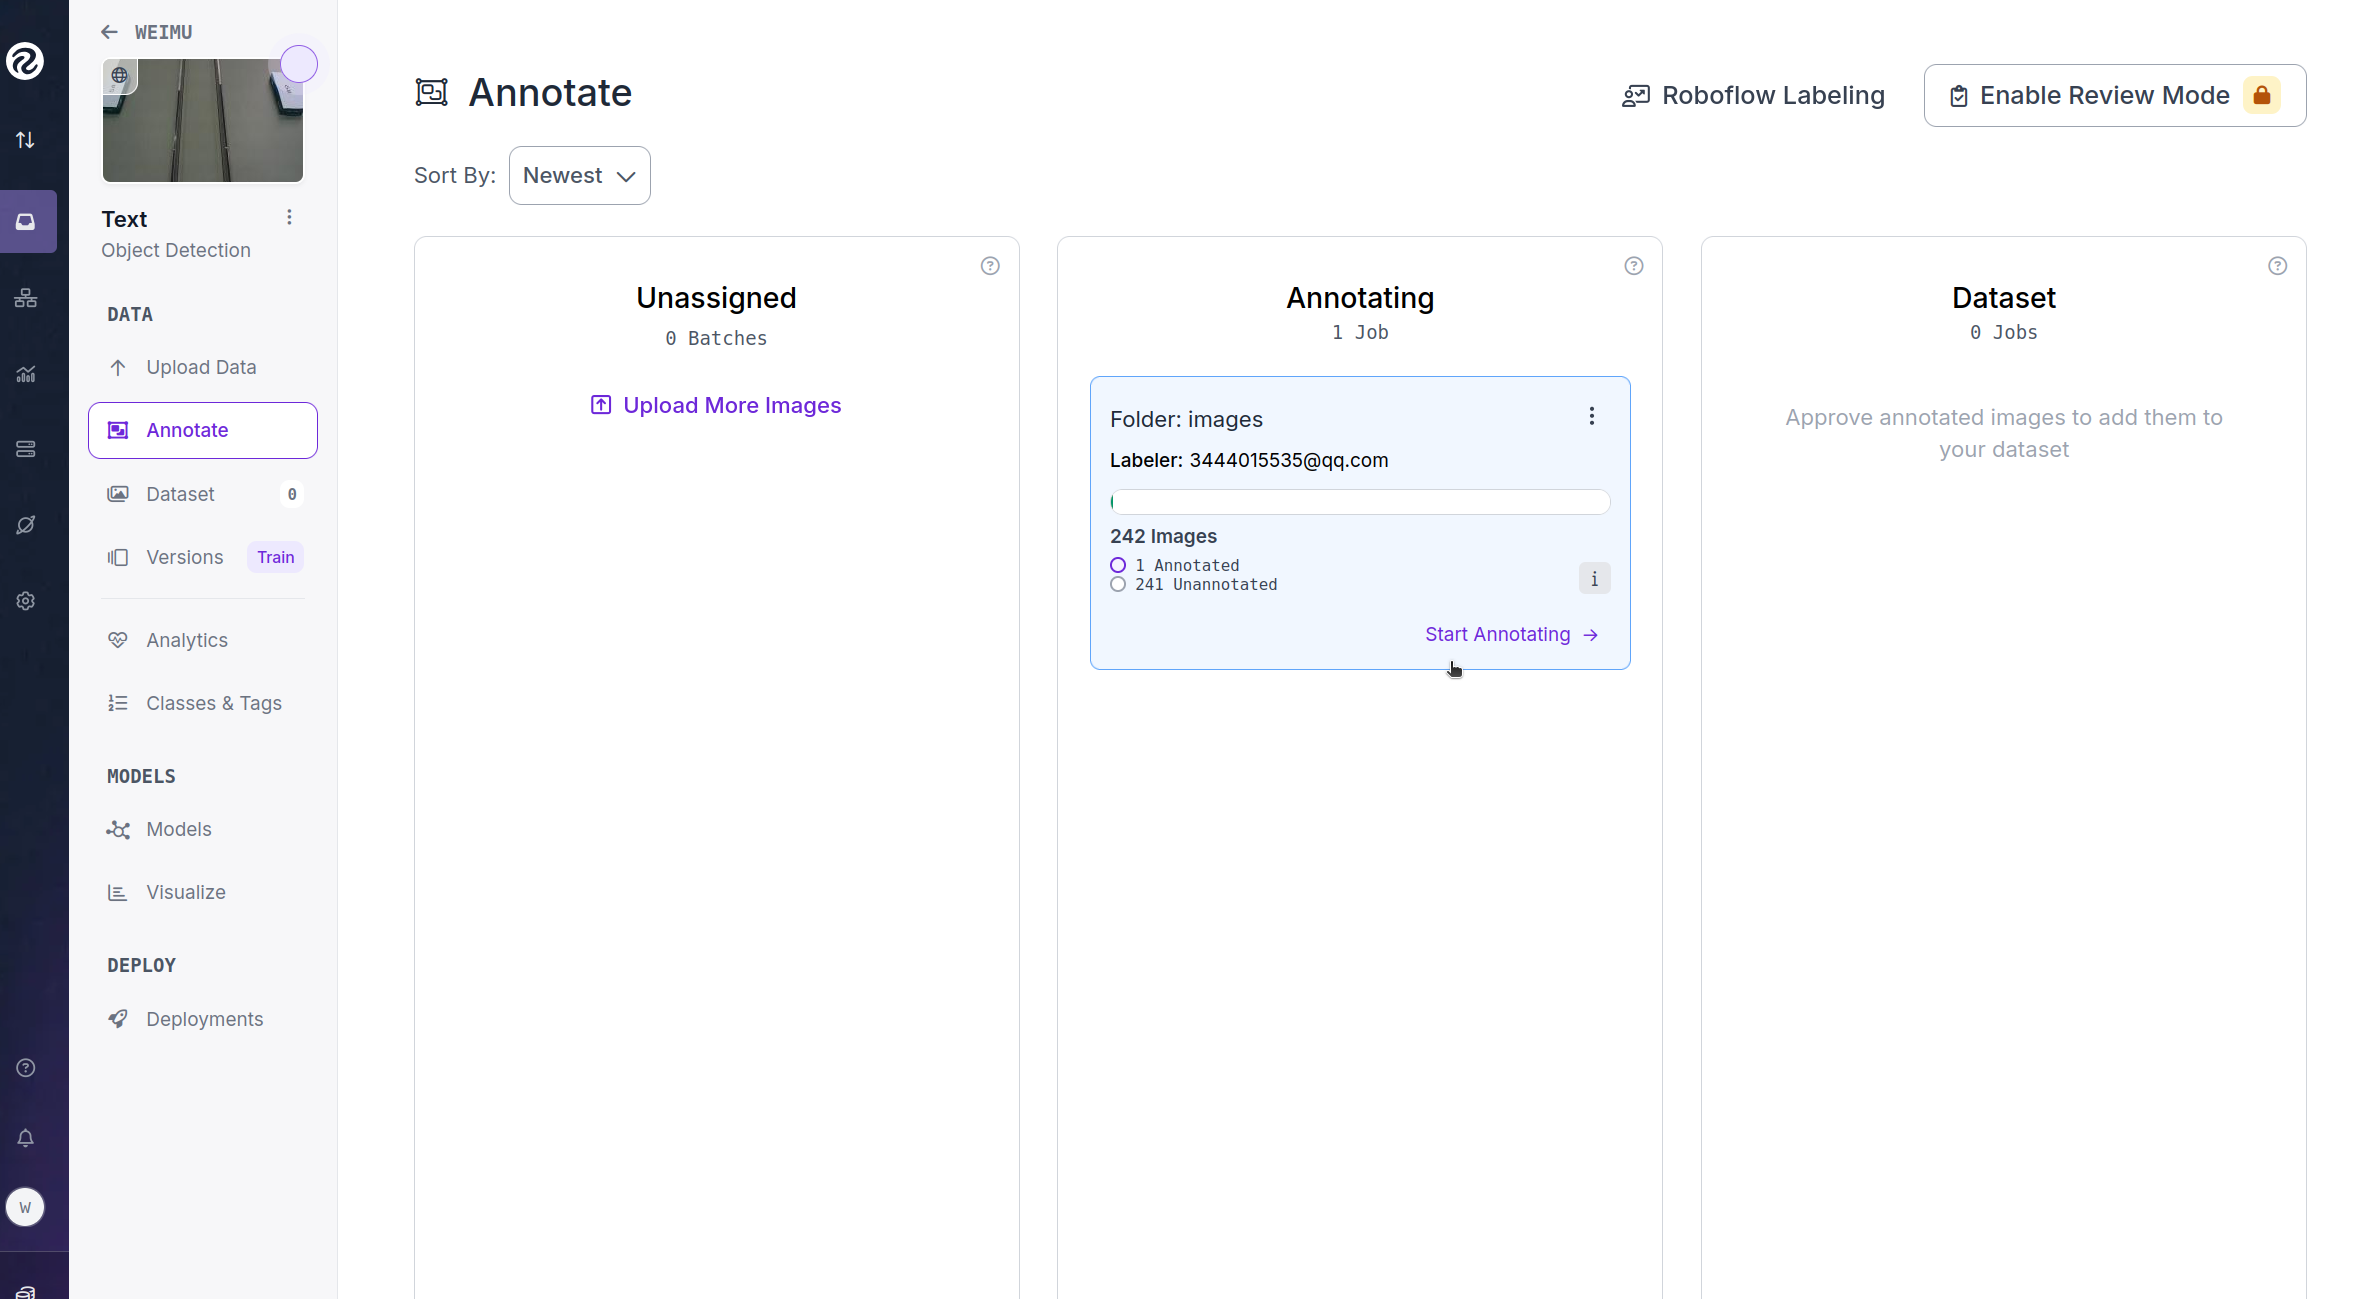The image size is (2365, 1299).
Task: Click the job annotation progress bar
Action: pos(1359,502)
